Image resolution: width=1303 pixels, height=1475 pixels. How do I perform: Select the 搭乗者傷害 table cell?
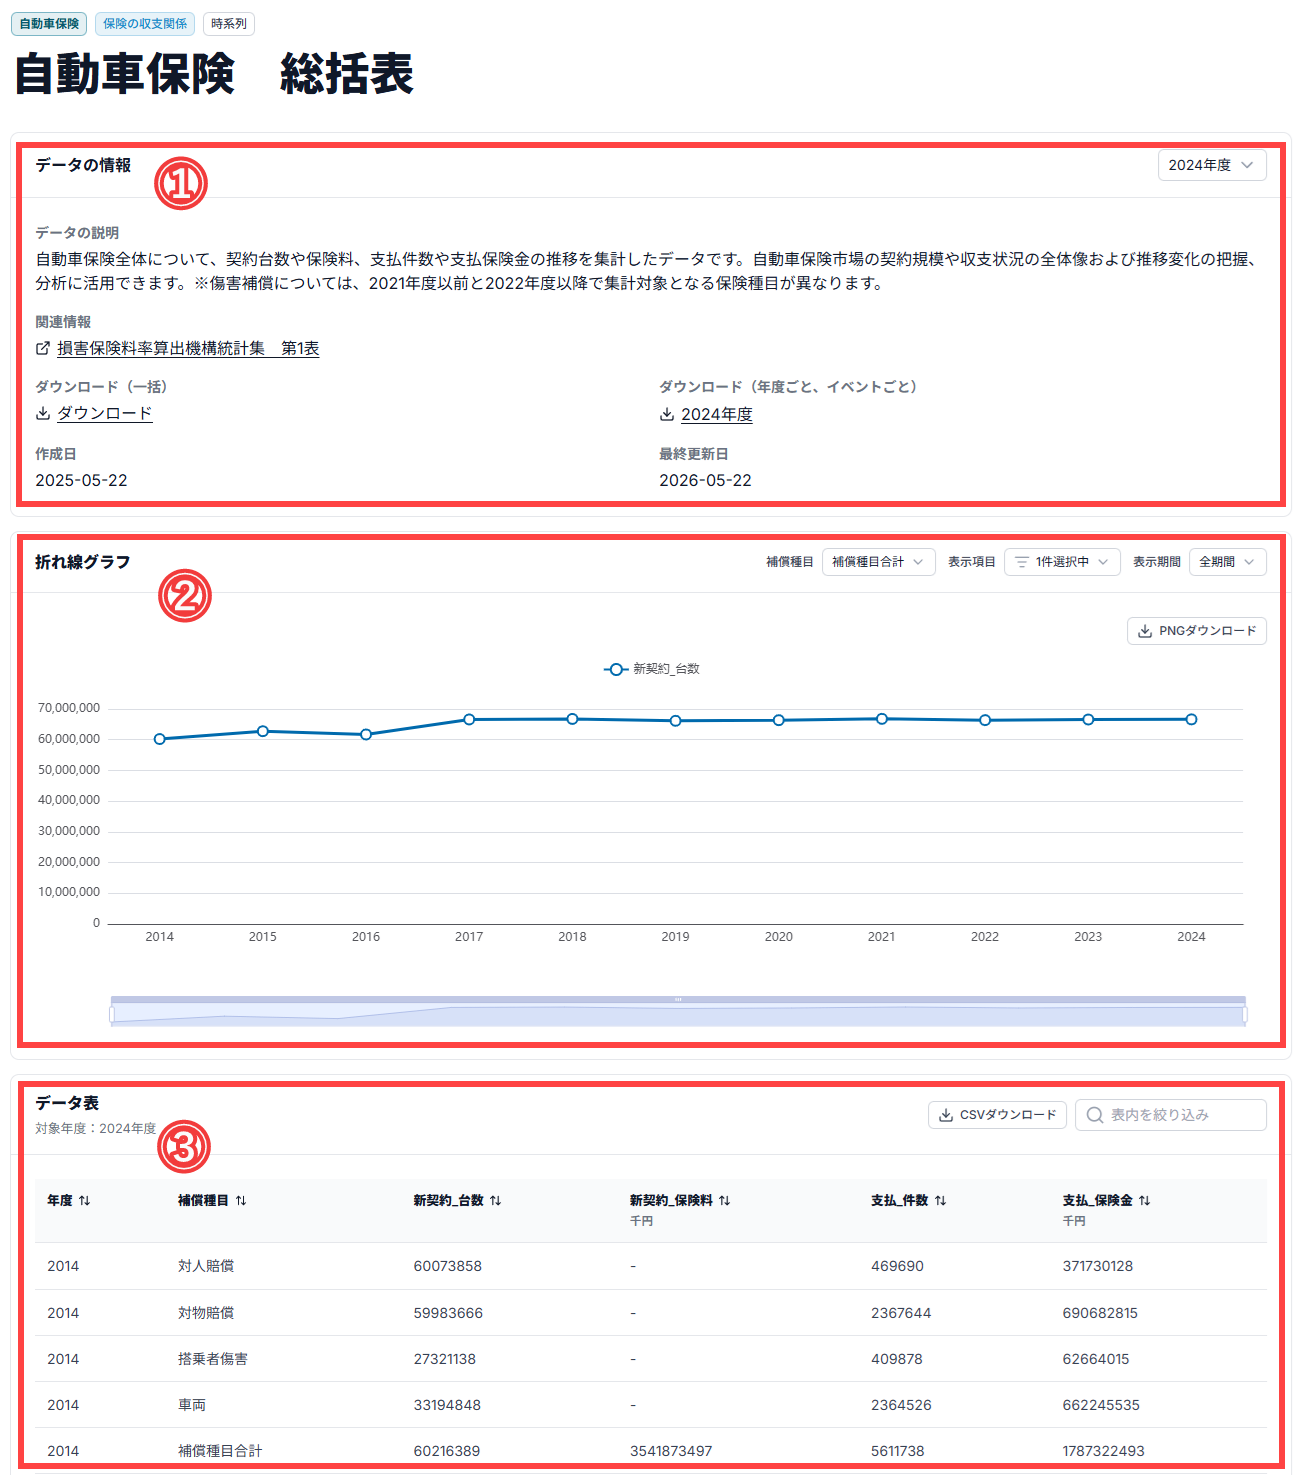point(213,1359)
